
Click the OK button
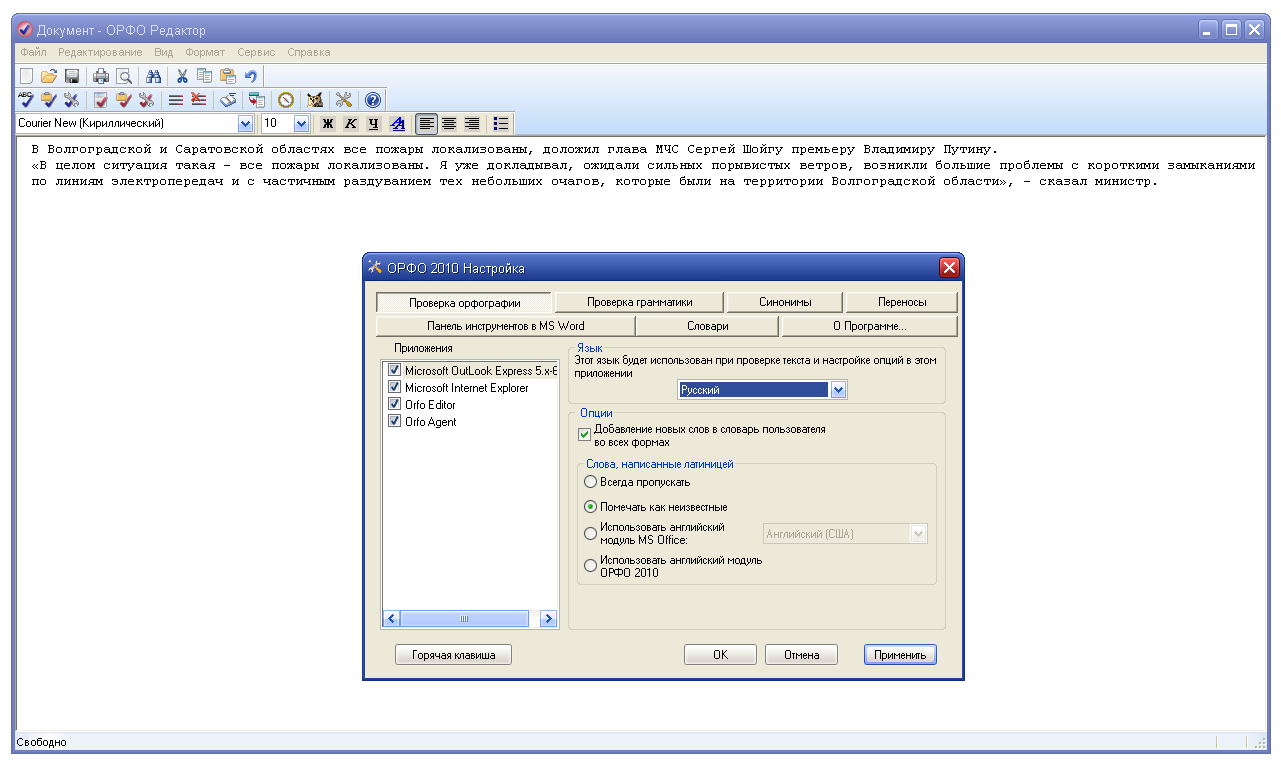tap(720, 655)
